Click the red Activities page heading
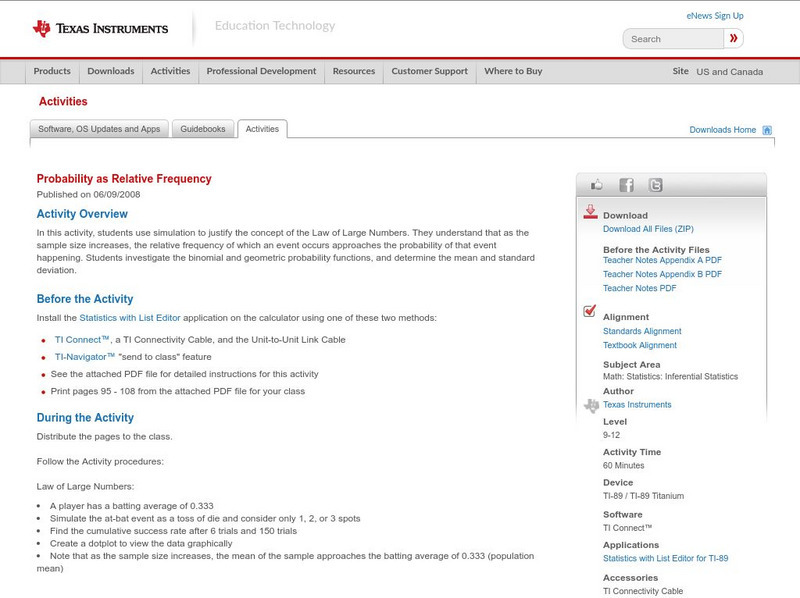This screenshot has height=598, width=800. point(63,102)
